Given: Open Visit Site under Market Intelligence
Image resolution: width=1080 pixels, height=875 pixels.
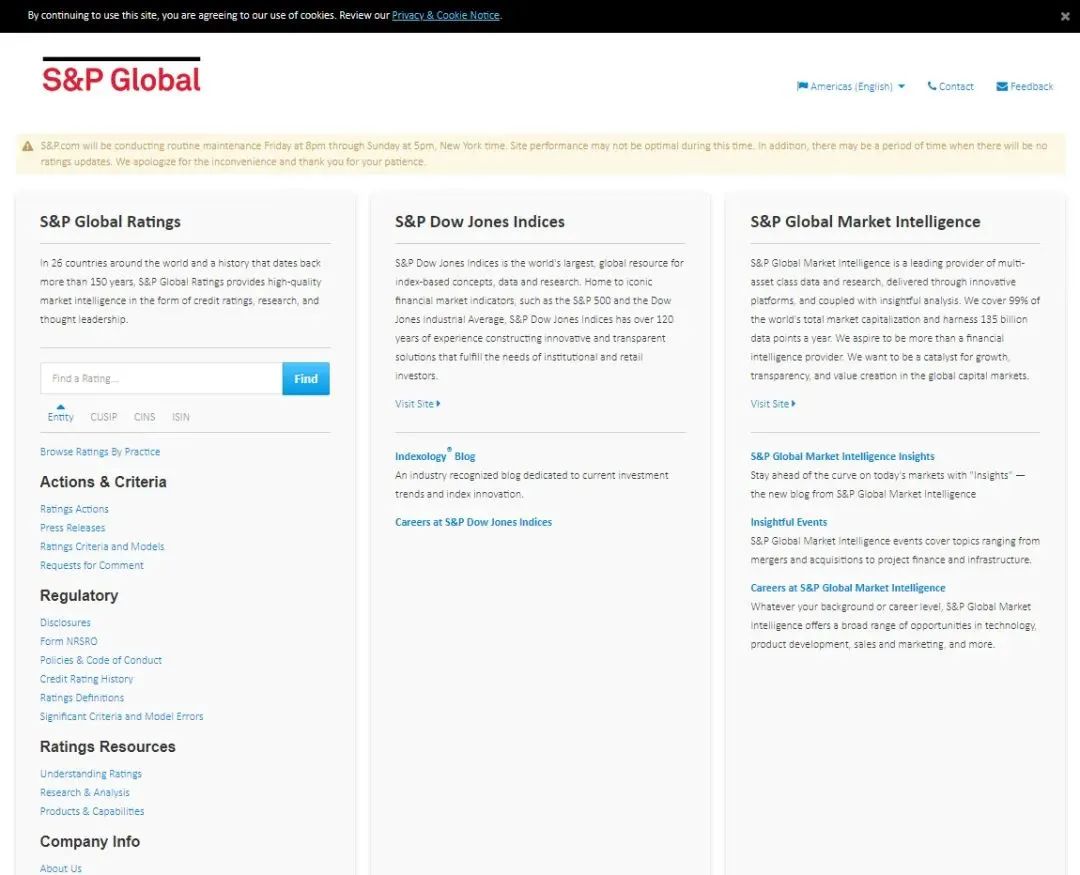Looking at the screenshot, I should [x=772, y=404].
